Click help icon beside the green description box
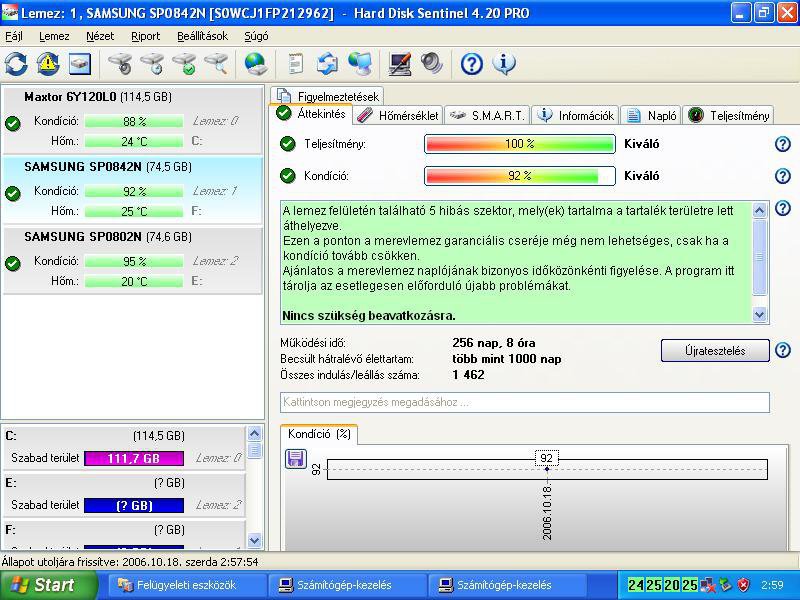800x600 pixels. click(x=783, y=208)
